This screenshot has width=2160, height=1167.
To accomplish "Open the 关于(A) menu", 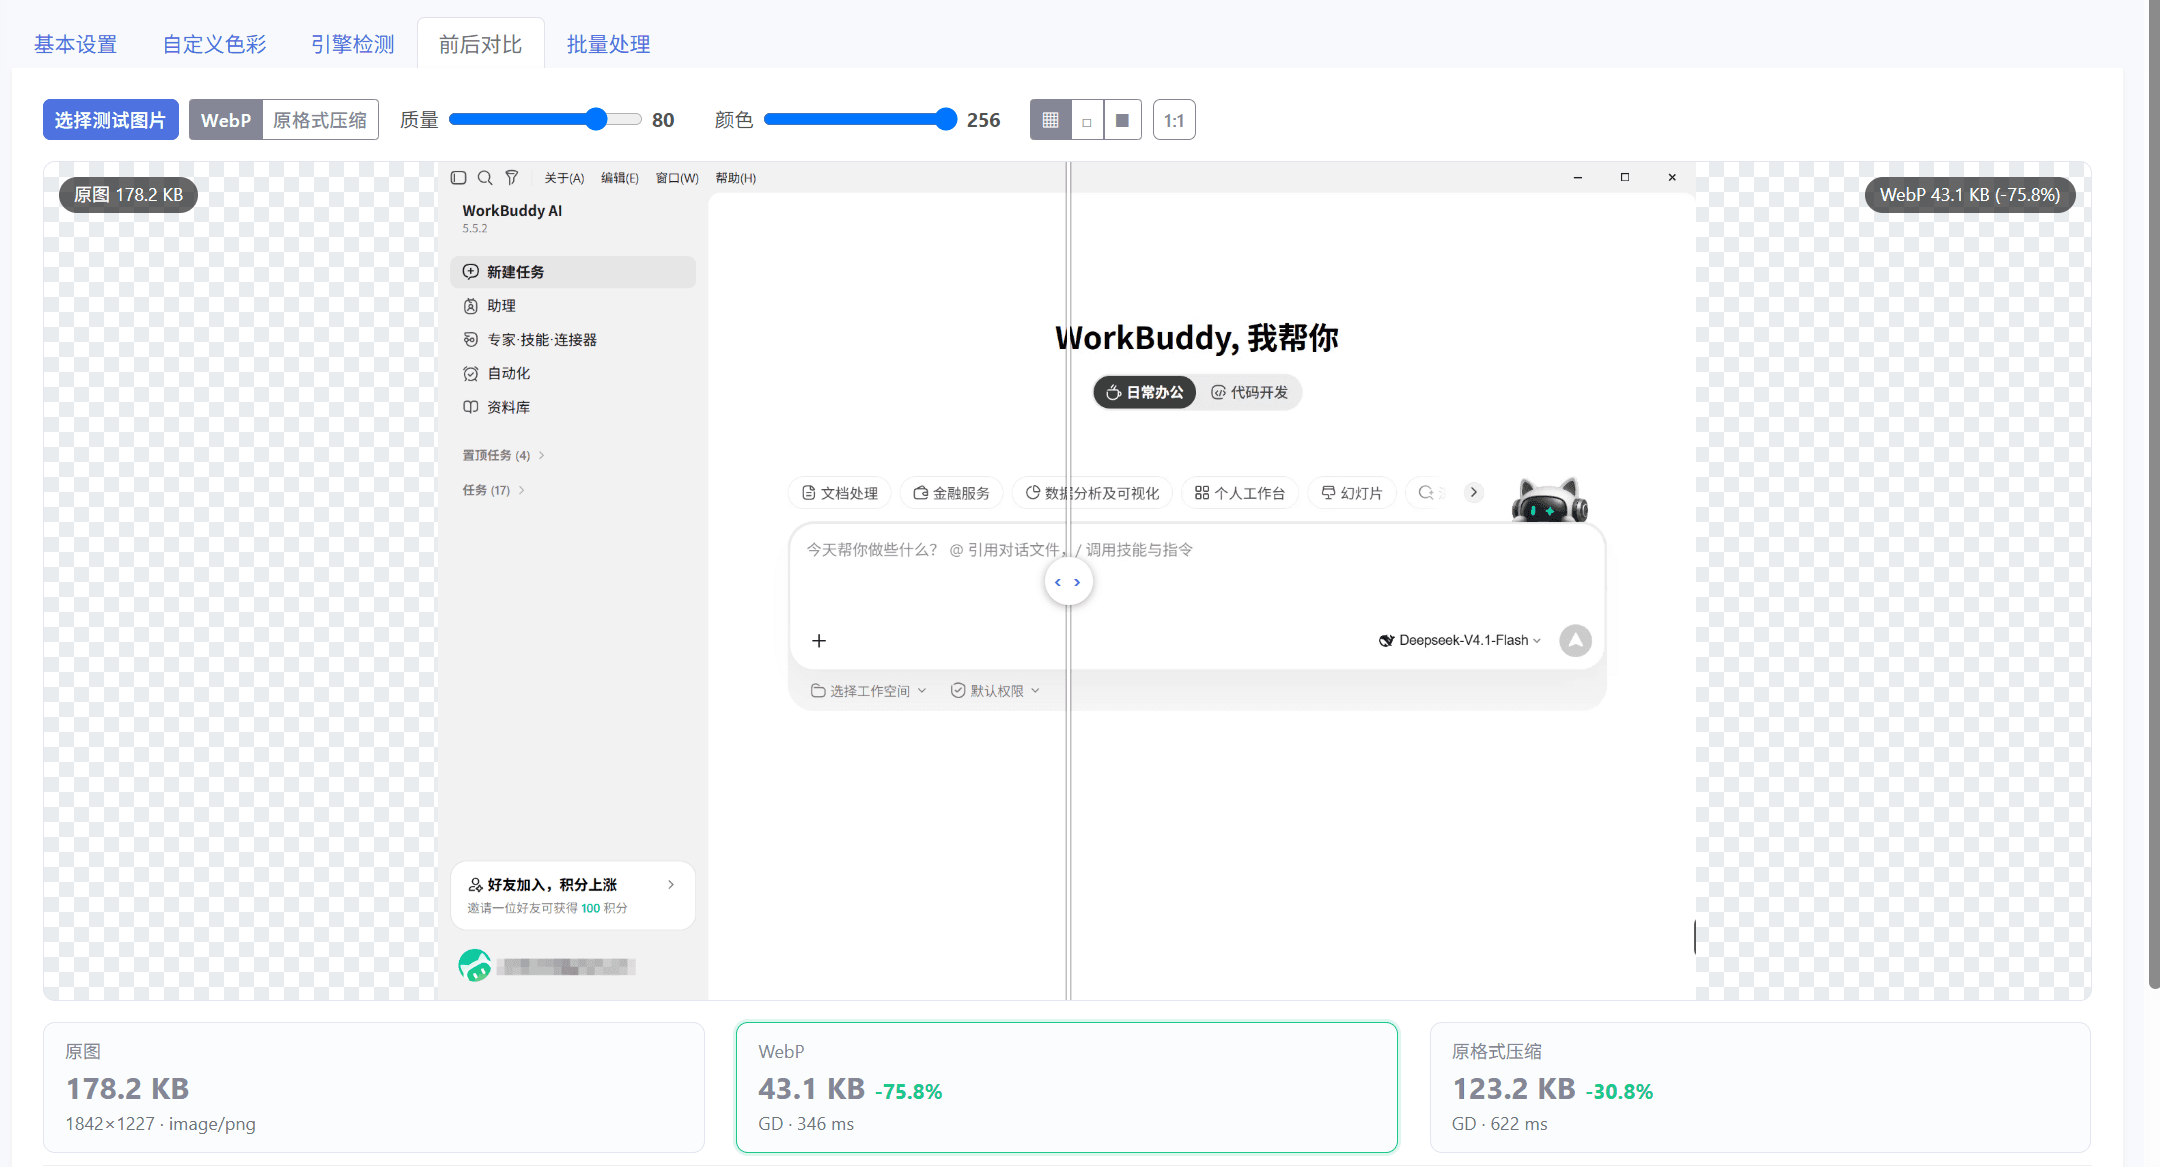I will [564, 178].
